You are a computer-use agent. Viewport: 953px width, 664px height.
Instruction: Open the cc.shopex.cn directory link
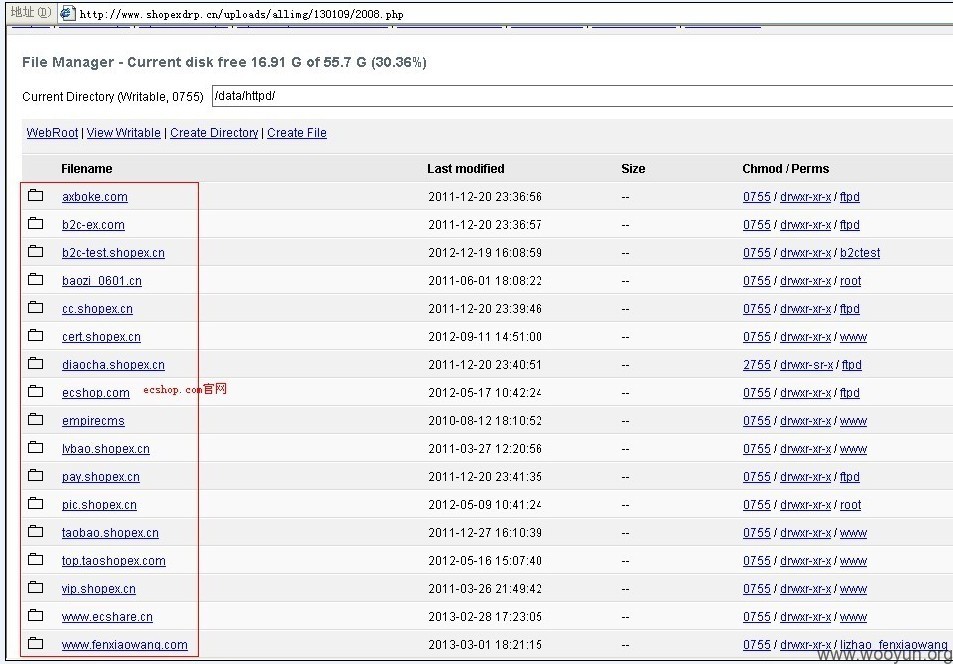pos(97,309)
